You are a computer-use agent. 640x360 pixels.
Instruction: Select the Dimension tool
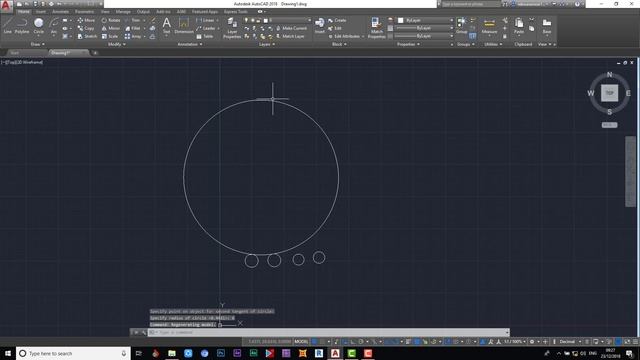[x=184, y=25]
